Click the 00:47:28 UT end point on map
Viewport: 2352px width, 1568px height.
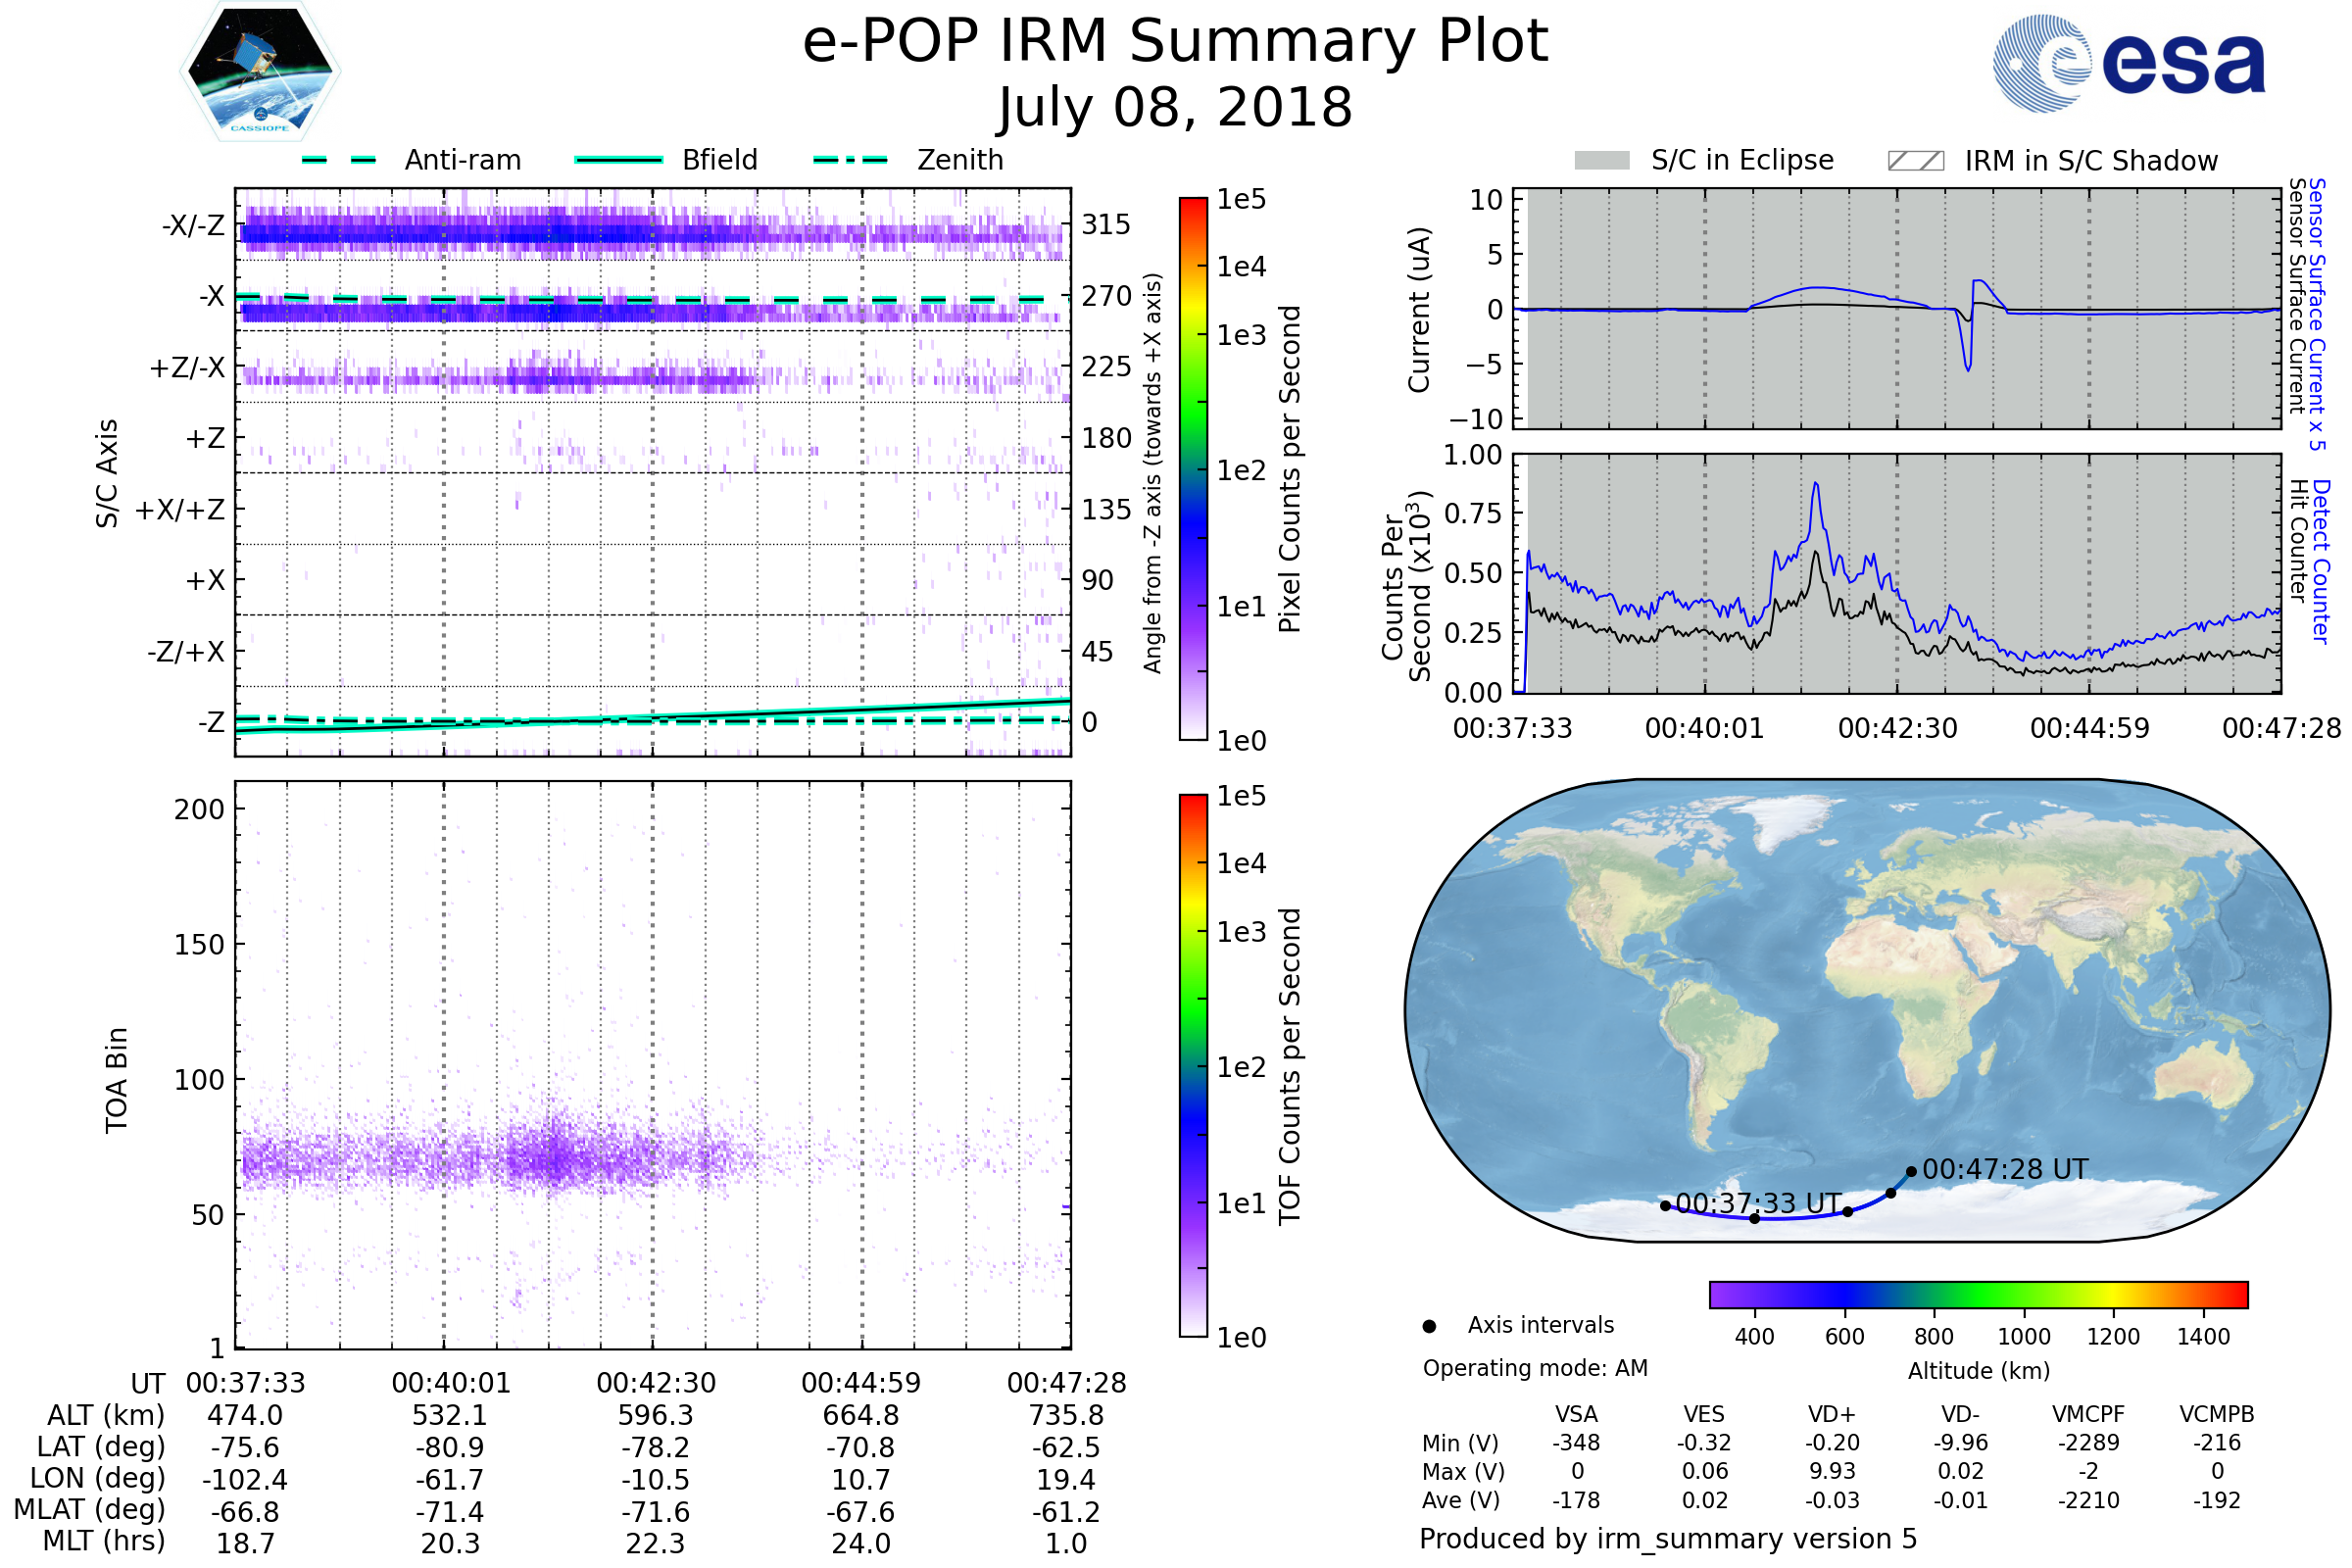(x=1911, y=1171)
